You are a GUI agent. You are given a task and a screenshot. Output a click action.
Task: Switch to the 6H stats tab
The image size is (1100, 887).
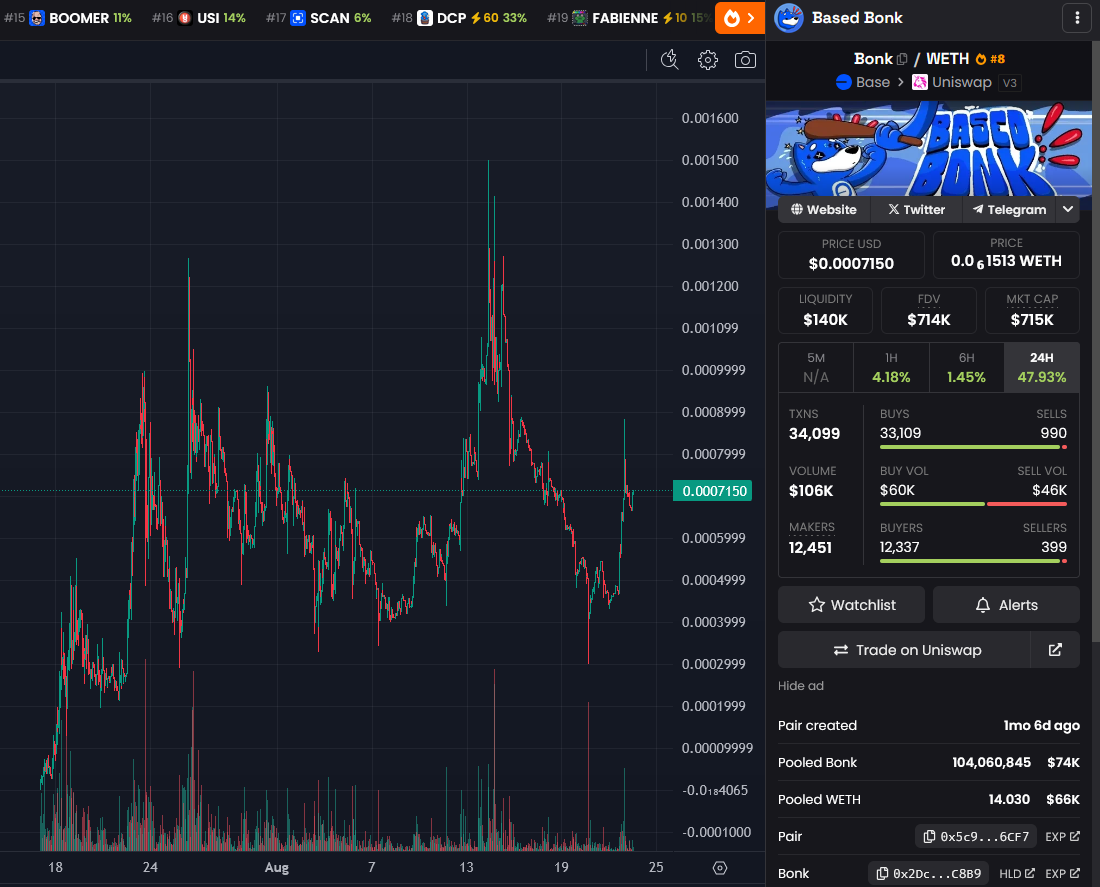pyautogui.click(x=966, y=367)
